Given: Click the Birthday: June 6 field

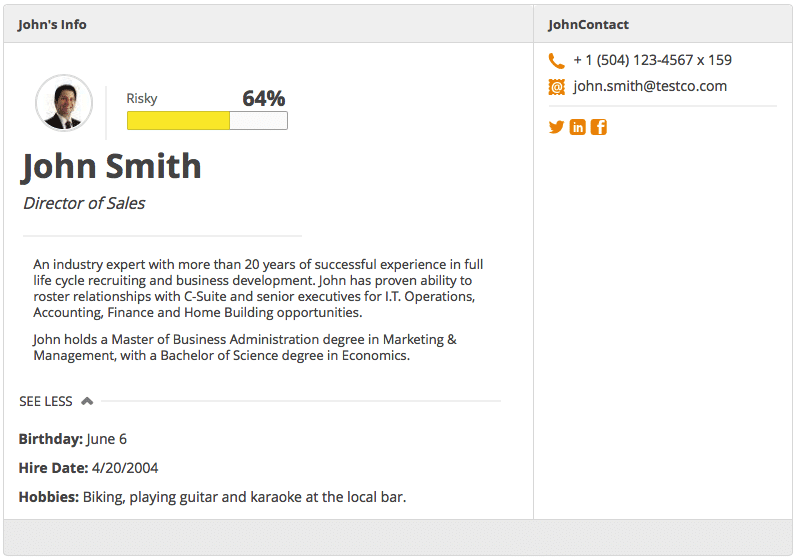Looking at the screenshot, I should (x=73, y=439).
